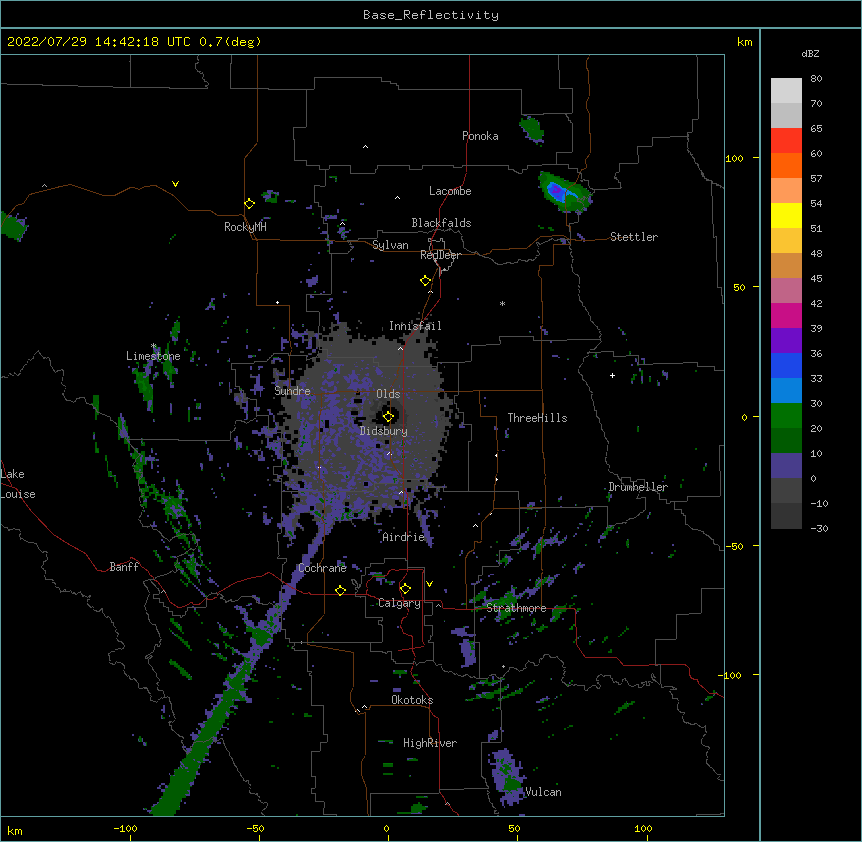Click the 50 tick on right axis
862x842 pixels.
pos(739,287)
